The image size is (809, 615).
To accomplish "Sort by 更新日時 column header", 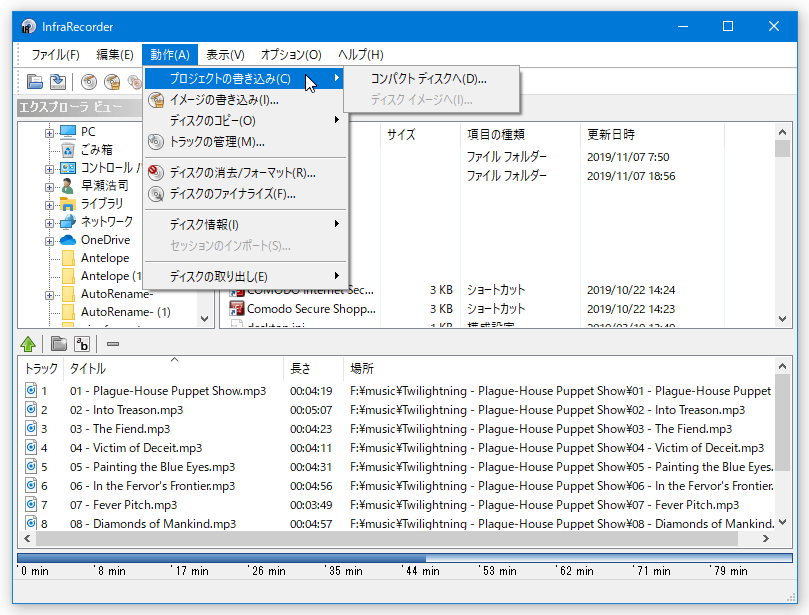I will [652, 135].
